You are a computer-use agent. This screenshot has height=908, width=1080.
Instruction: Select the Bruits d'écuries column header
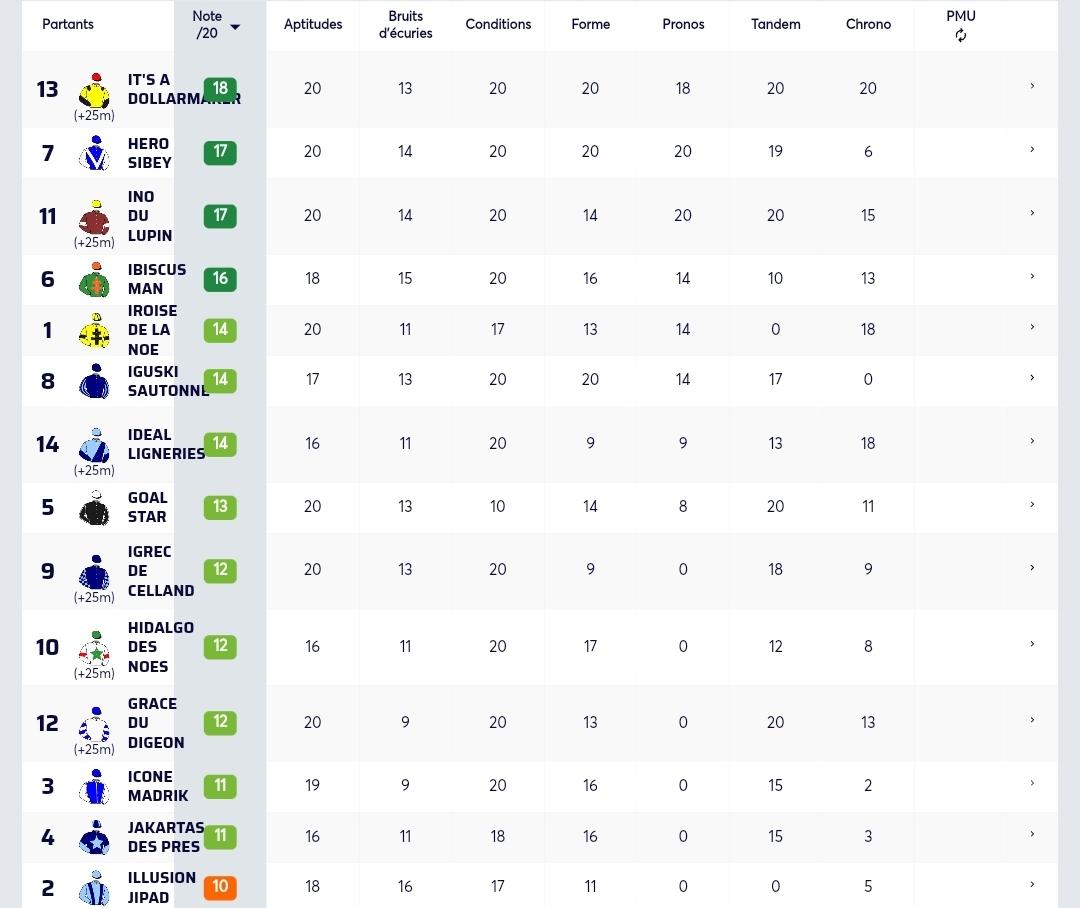(405, 24)
